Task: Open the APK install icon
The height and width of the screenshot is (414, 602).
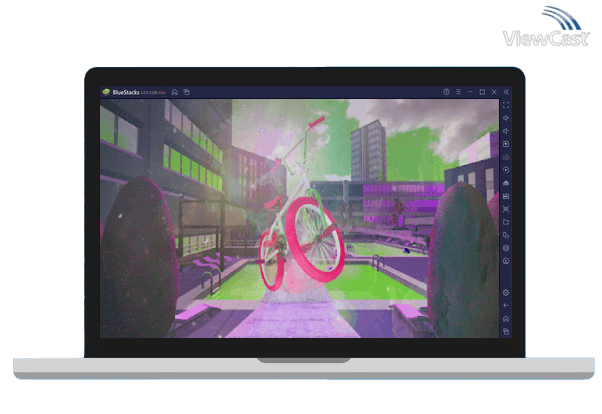Action: tap(506, 196)
